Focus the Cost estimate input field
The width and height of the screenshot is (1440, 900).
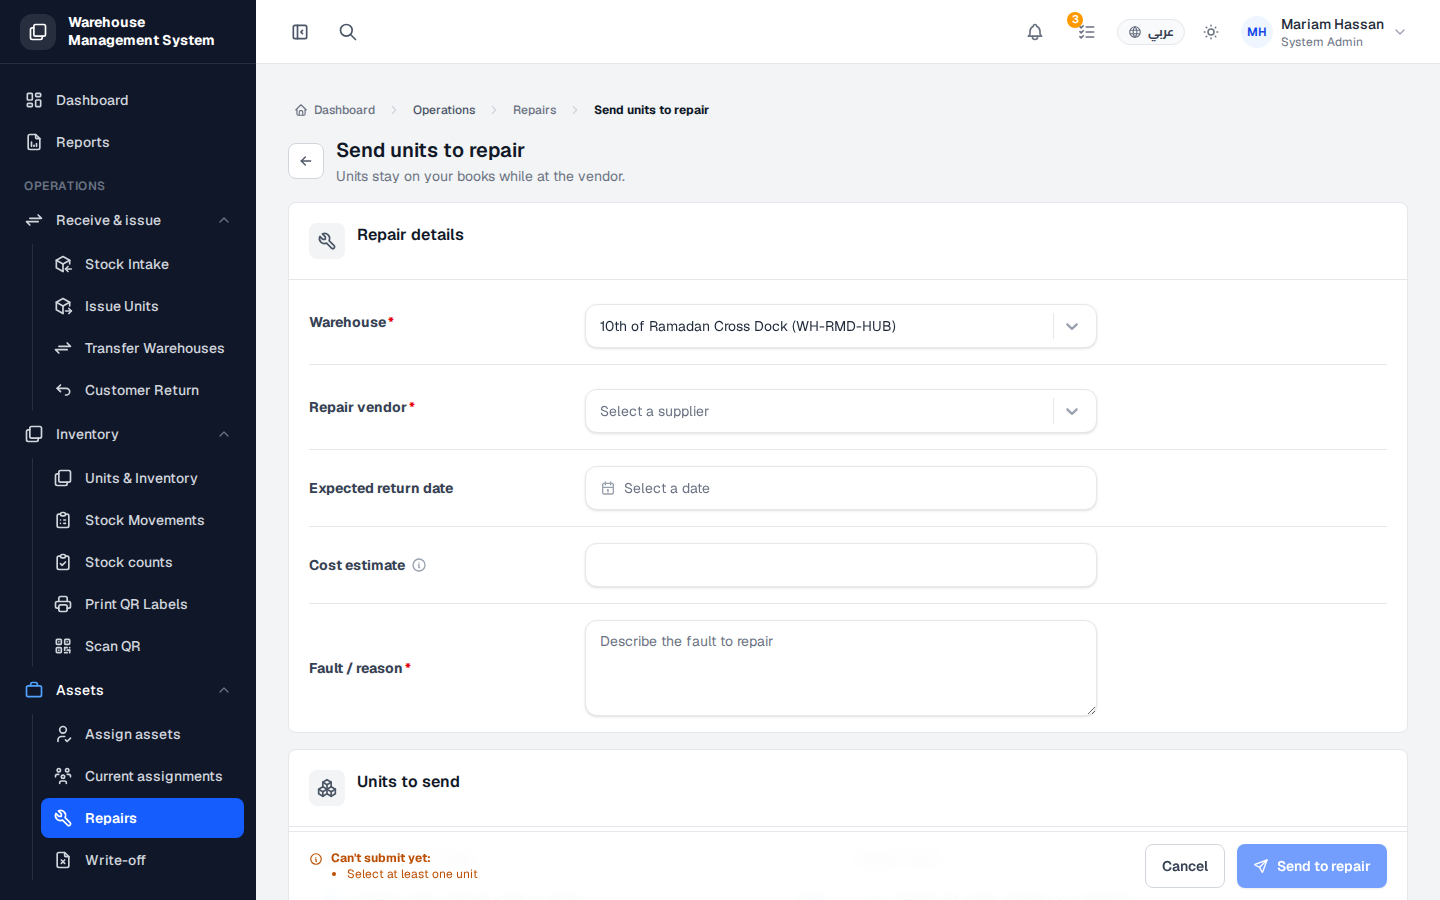(x=841, y=565)
